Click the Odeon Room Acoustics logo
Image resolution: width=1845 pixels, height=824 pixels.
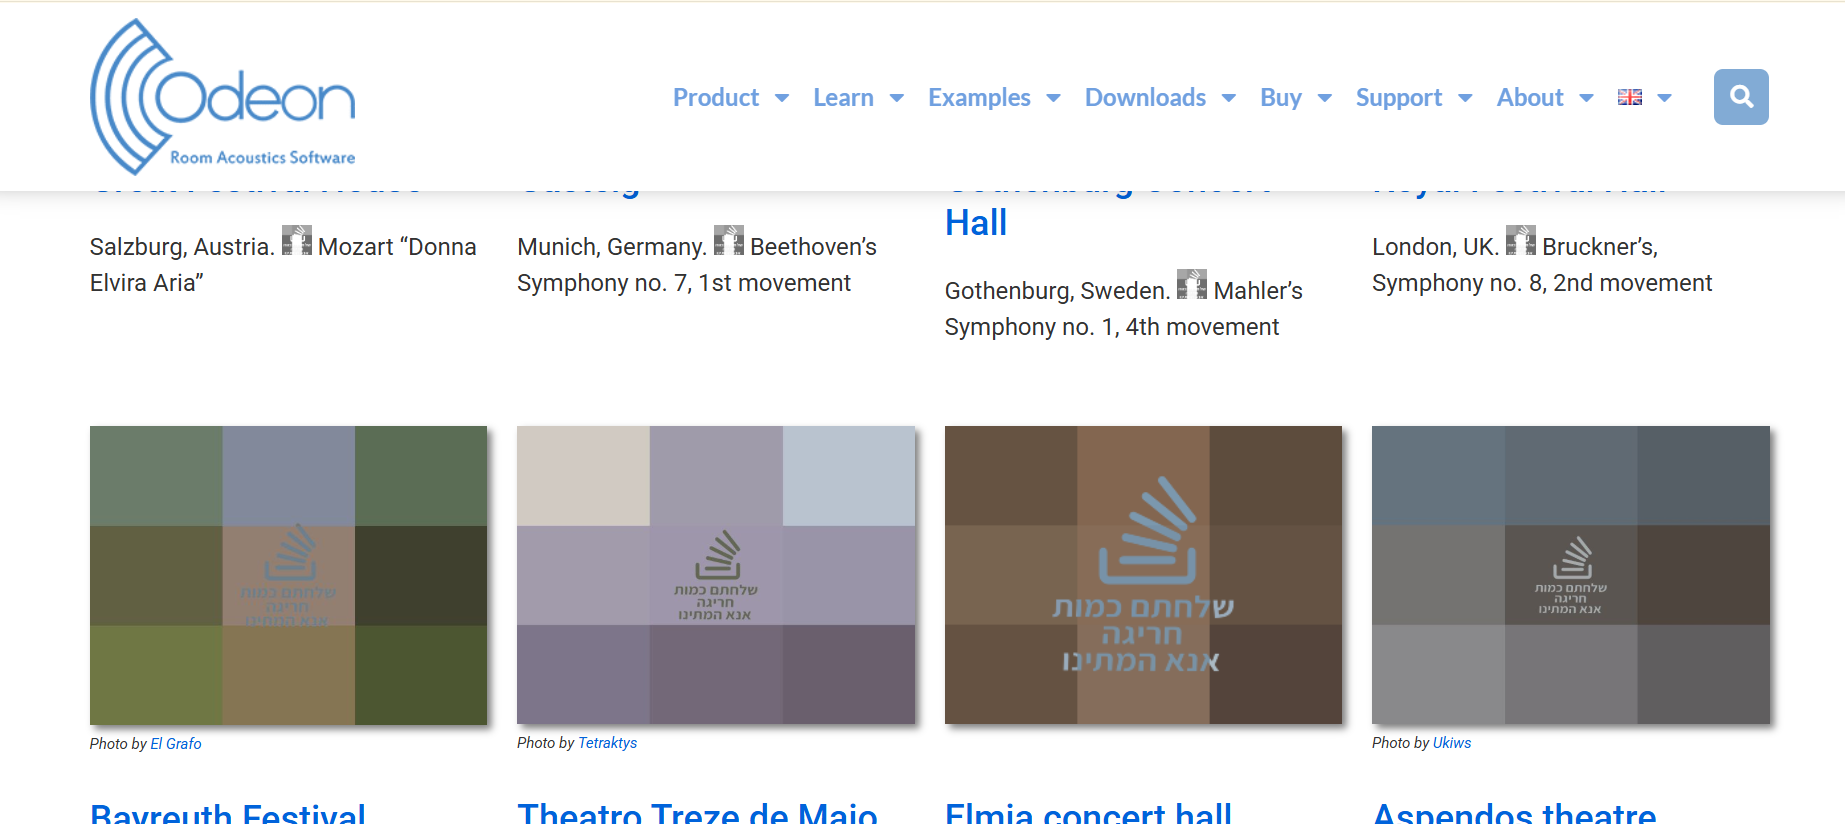(x=223, y=97)
